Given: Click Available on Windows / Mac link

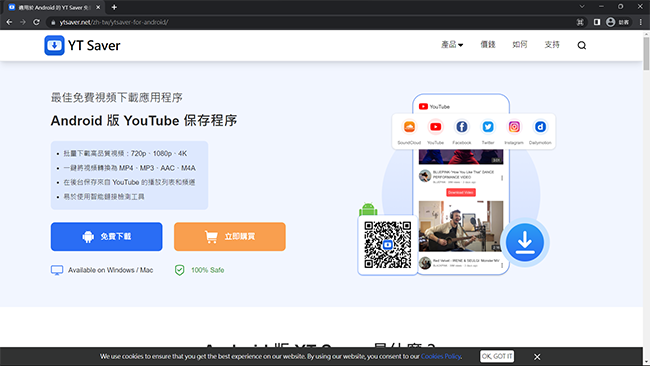Looking at the screenshot, I should click(x=111, y=270).
